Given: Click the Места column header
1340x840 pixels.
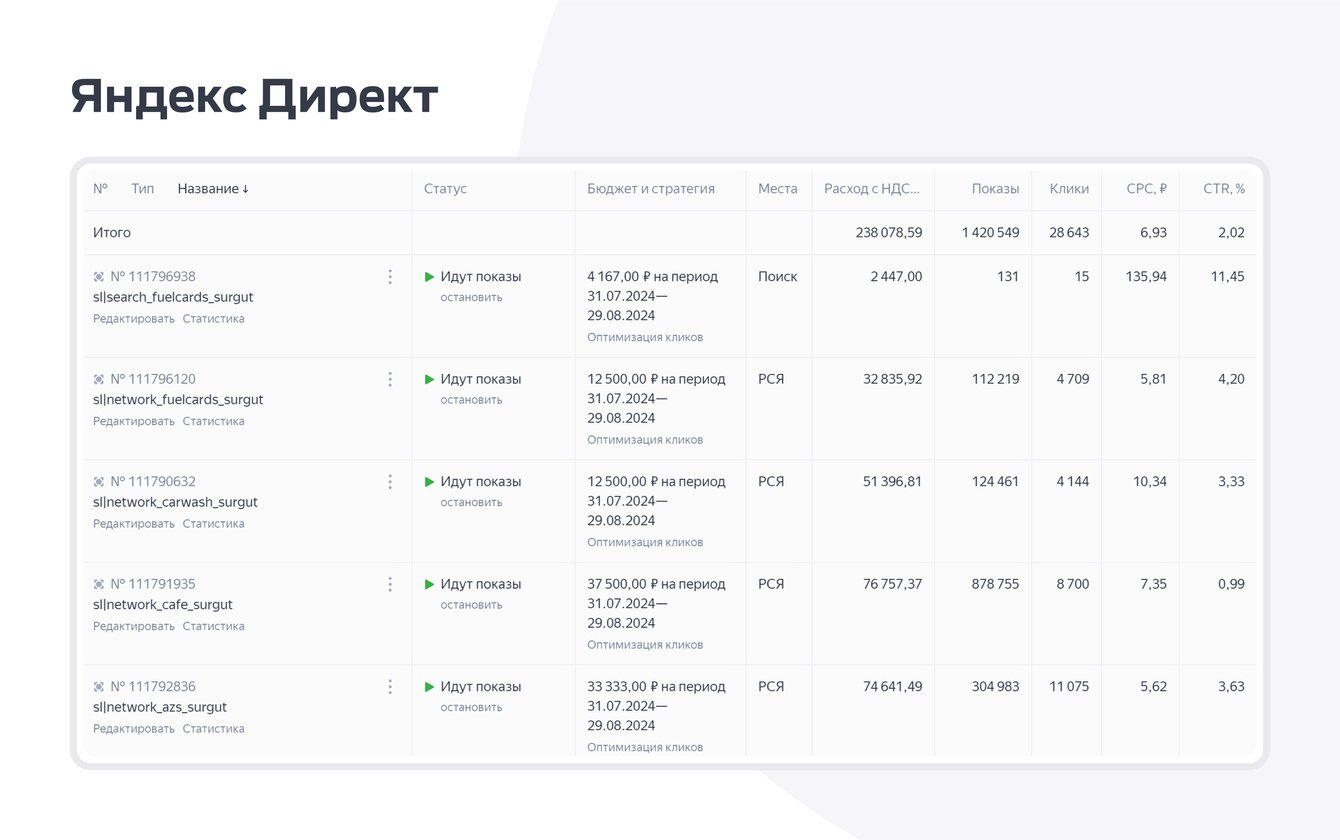Looking at the screenshot, I should [778, 189].
